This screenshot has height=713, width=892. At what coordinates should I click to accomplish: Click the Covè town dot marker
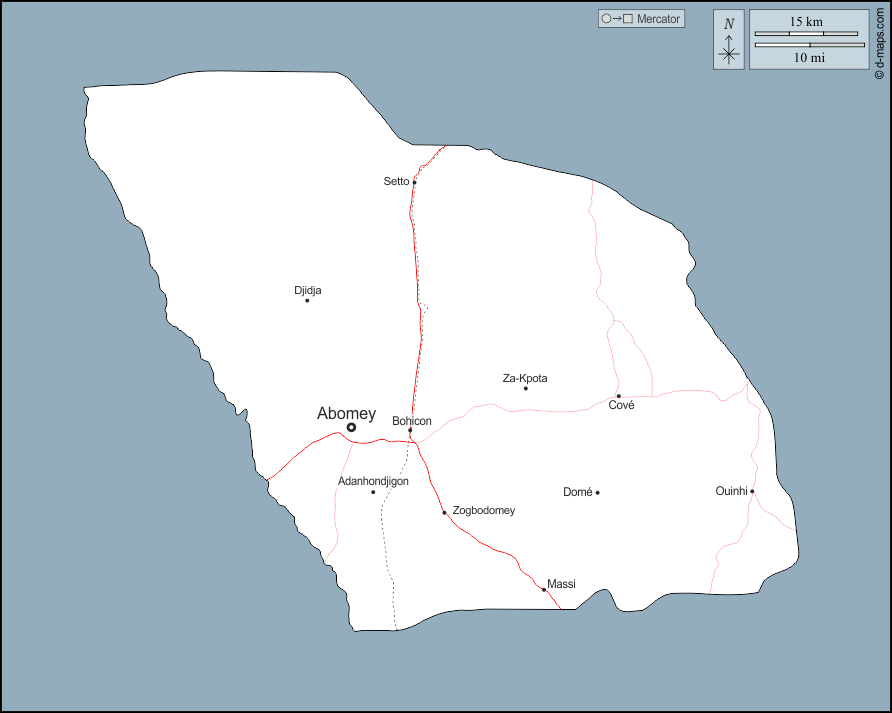point(618,396)
